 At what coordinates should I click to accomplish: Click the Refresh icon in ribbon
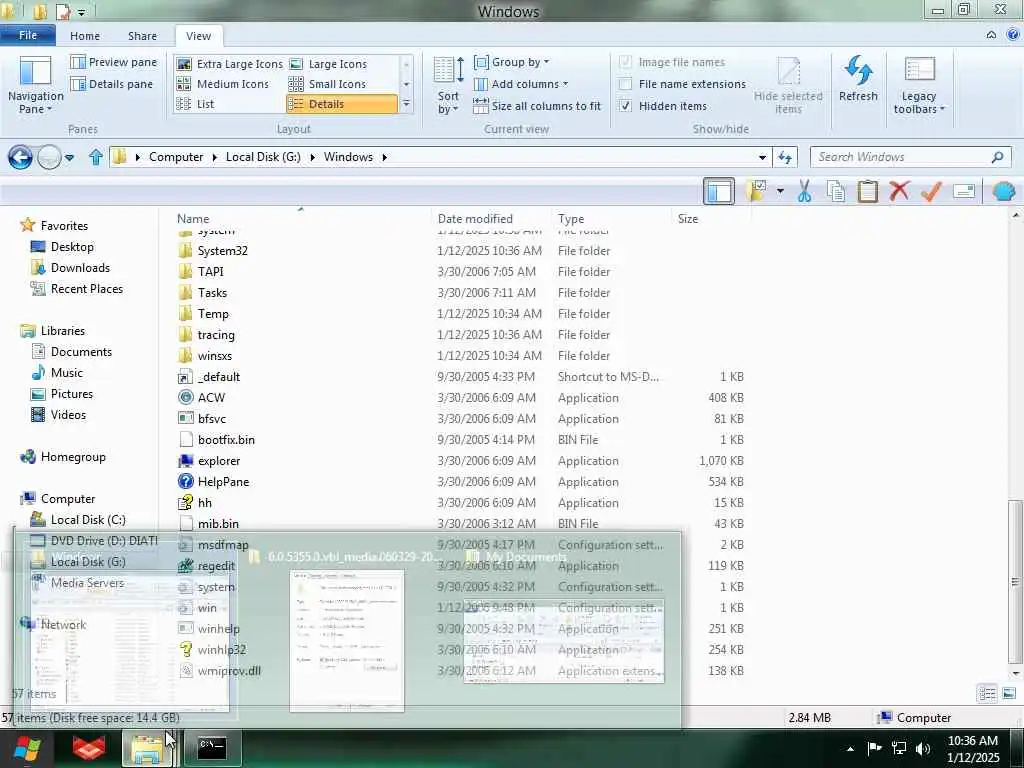pos(858,70)
